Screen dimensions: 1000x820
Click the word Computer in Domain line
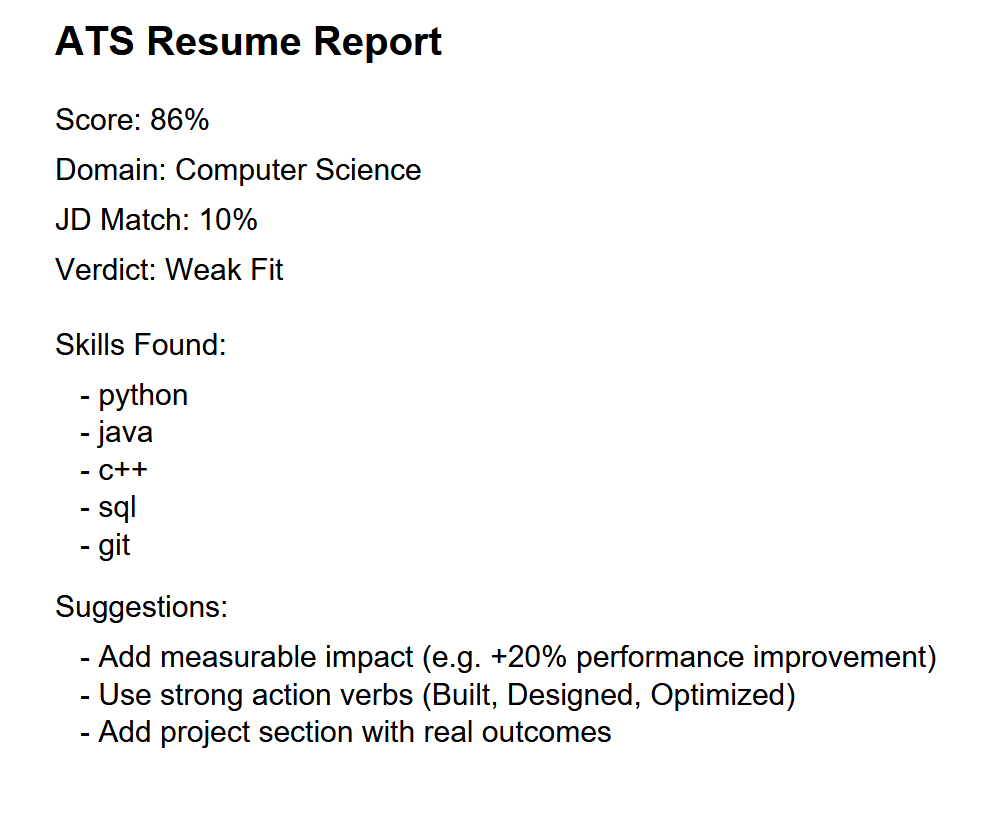[x=240, y=170]
